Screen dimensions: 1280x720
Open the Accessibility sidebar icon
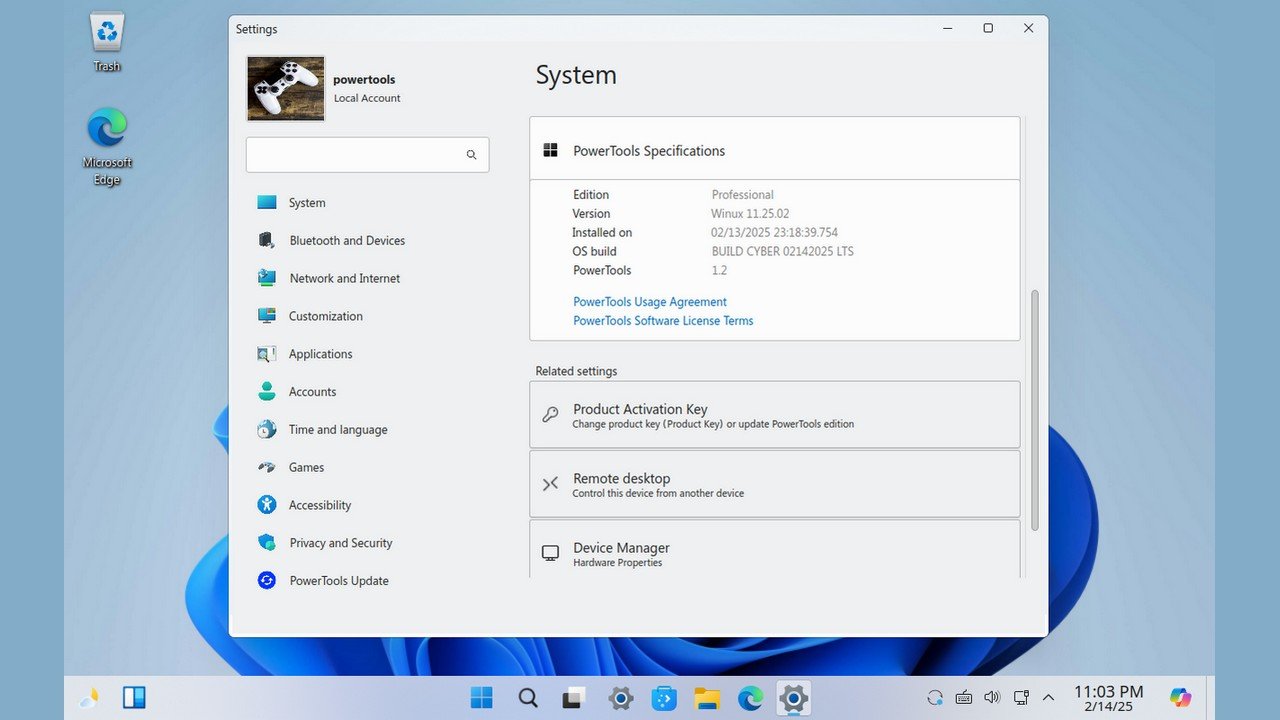[266, 505]
